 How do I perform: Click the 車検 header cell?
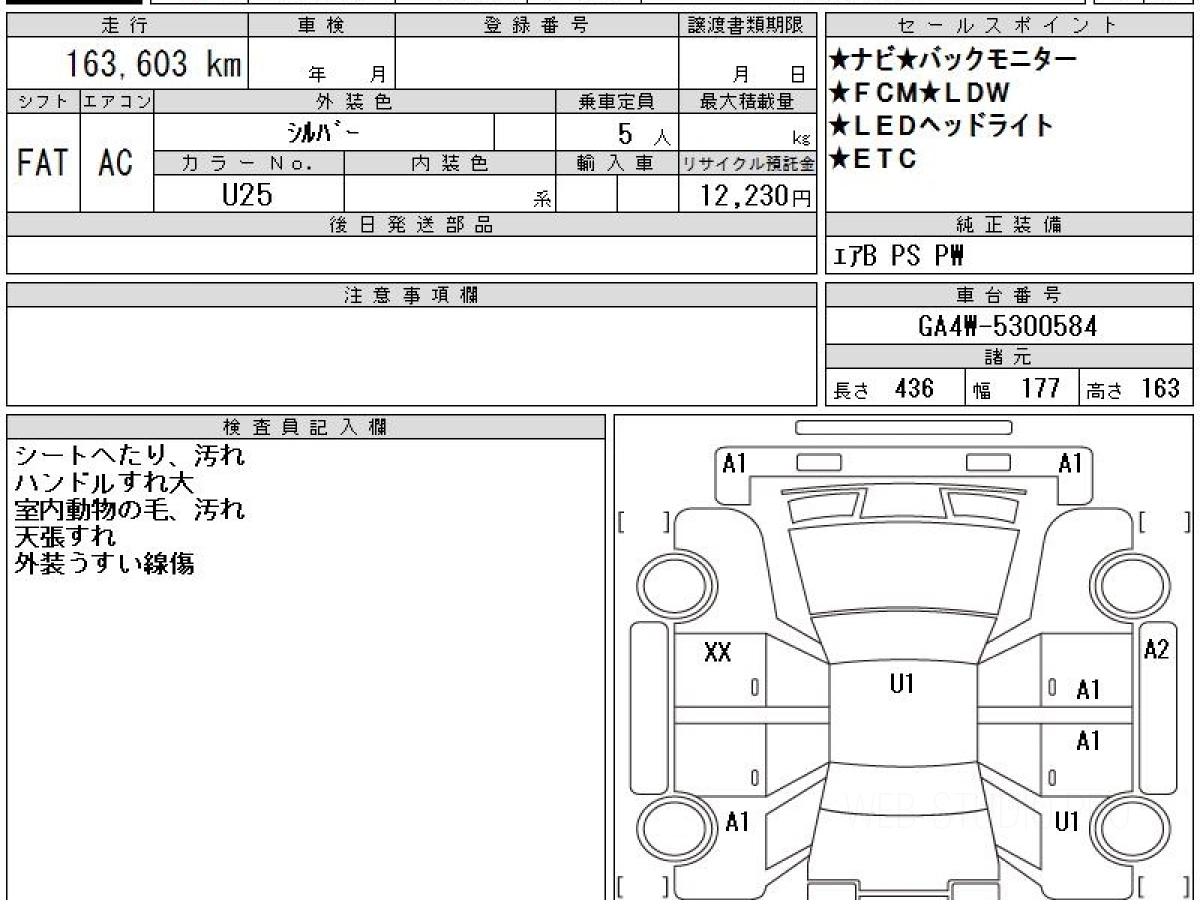pos(321,25)
